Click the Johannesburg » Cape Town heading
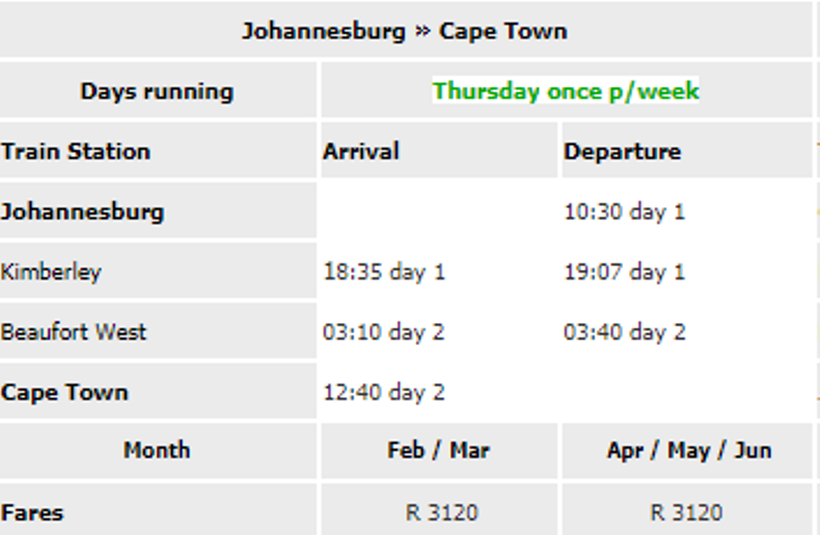The height and width of the screenshot is (535, 820). 404,31
